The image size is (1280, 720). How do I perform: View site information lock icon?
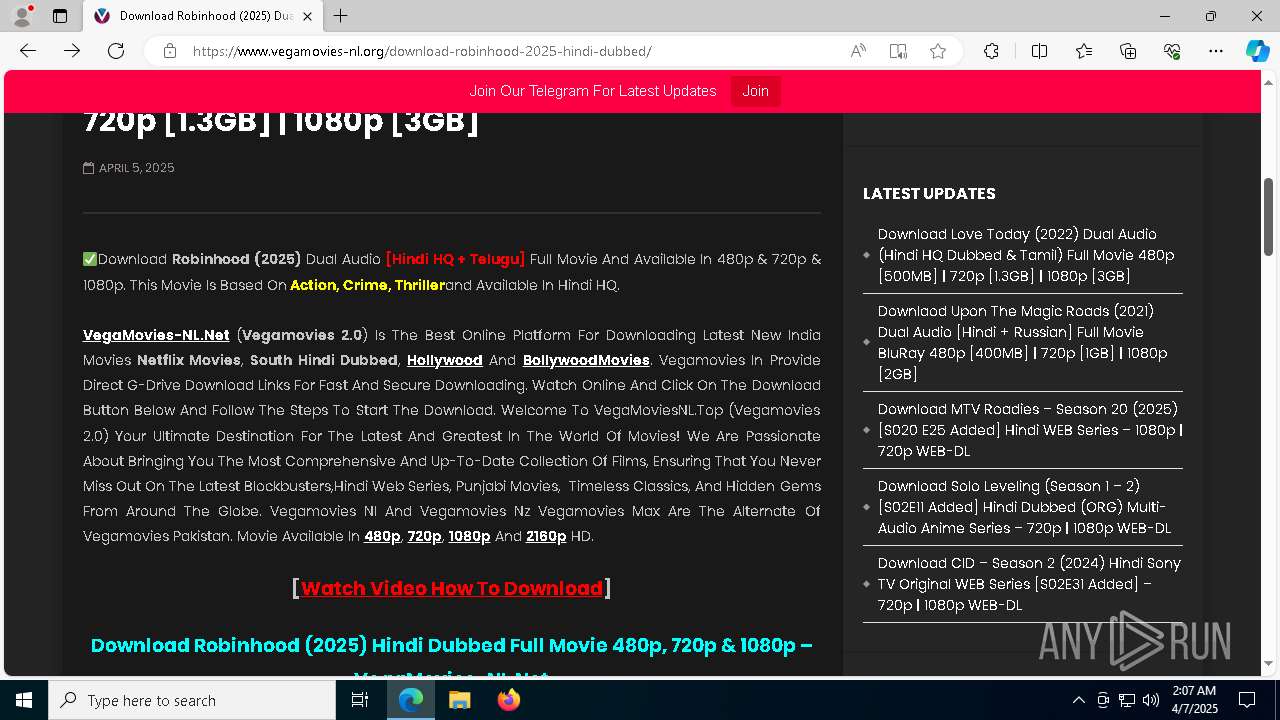click(170, 51)
